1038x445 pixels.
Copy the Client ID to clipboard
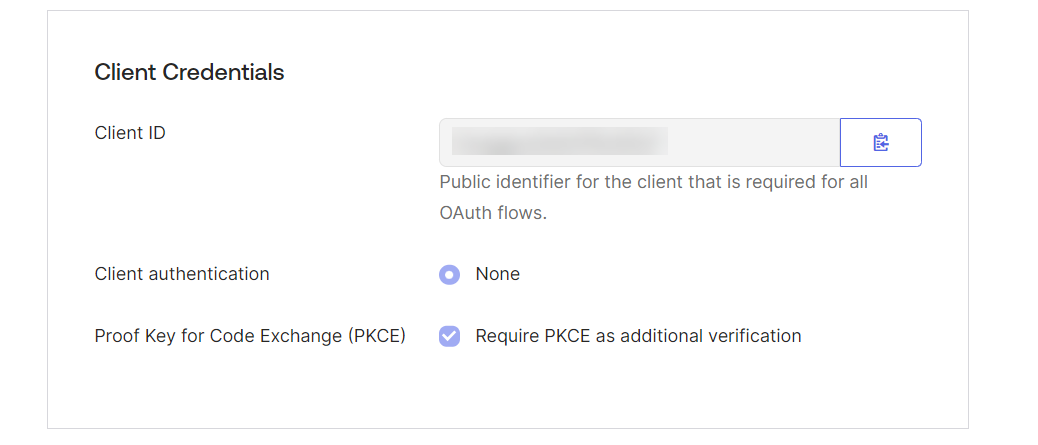point(880,142)
